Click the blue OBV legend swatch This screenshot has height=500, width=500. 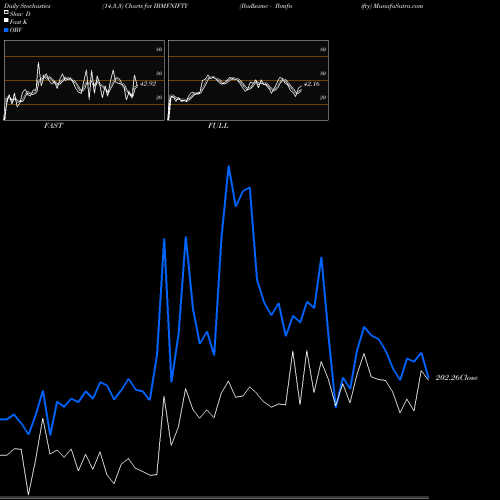6,30
